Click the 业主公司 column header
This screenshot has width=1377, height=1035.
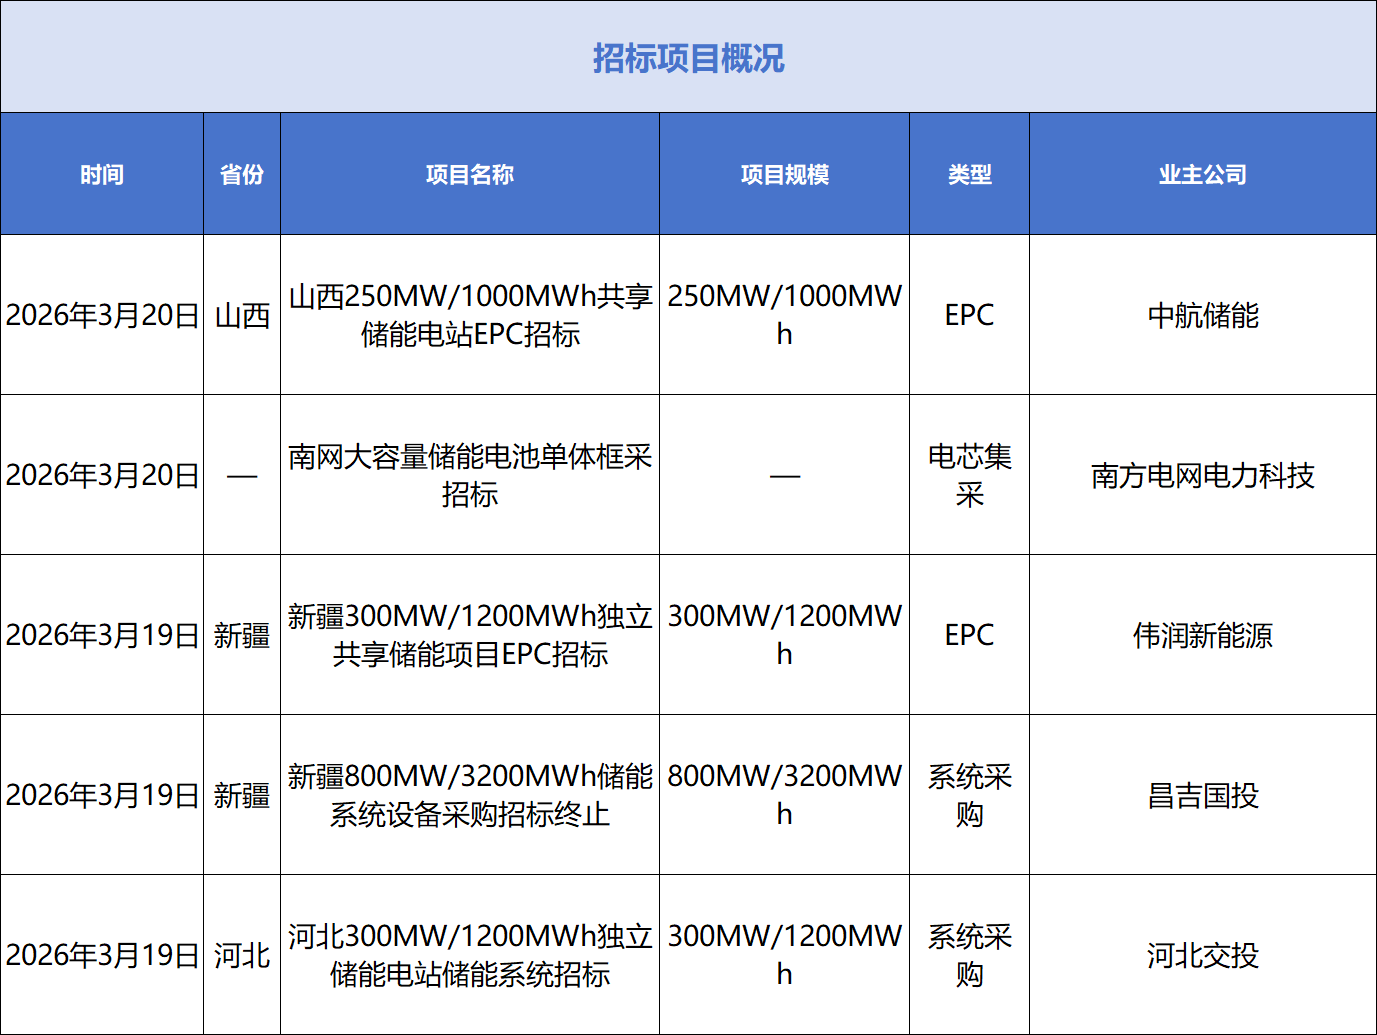[1203, 174]
